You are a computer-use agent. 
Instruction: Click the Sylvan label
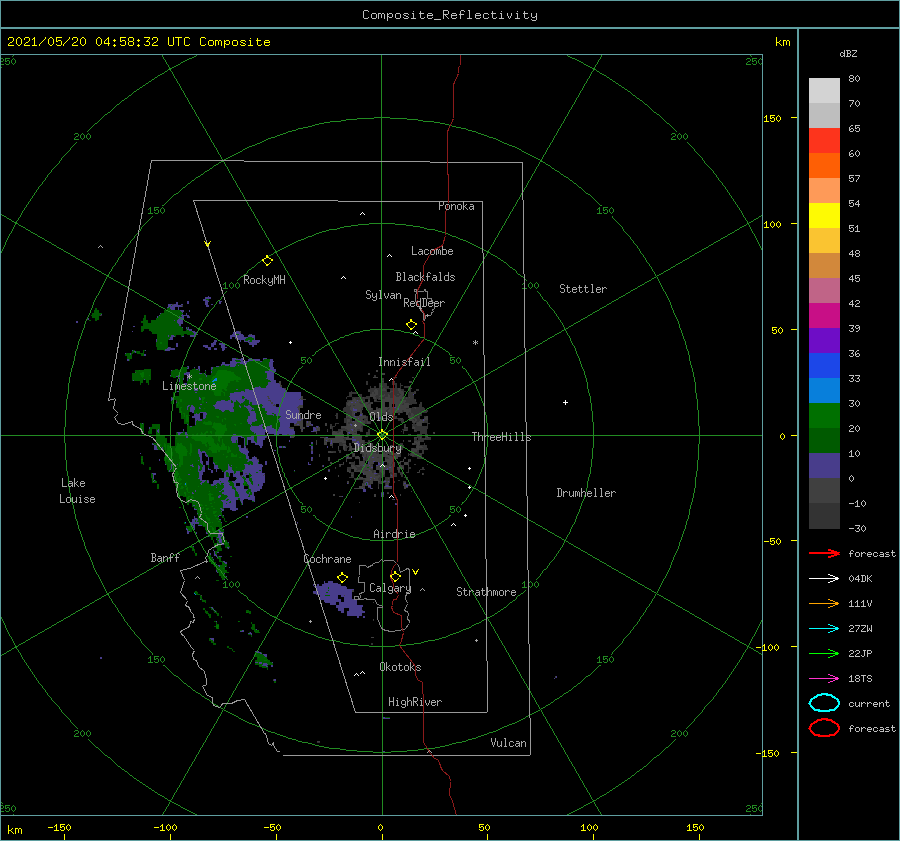[x=383, y=295]
